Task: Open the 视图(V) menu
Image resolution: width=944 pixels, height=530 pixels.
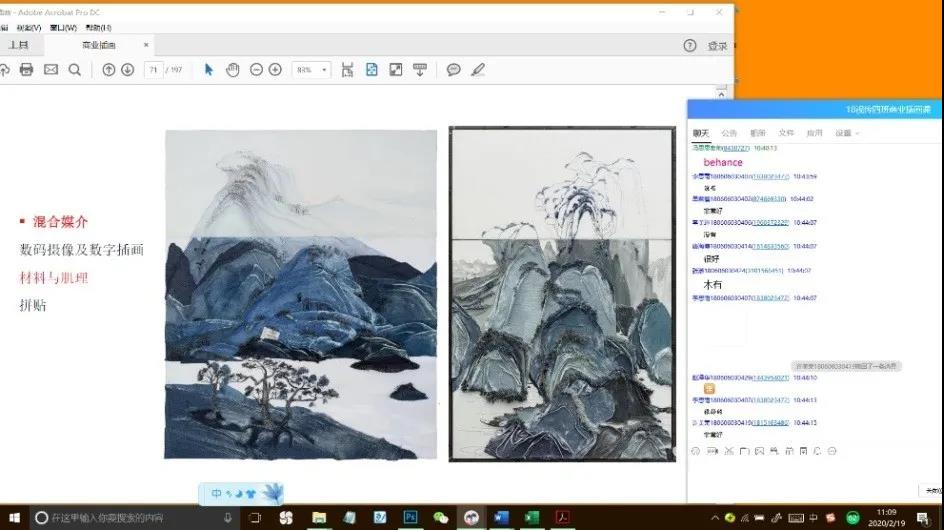Action: pos(29,28)
